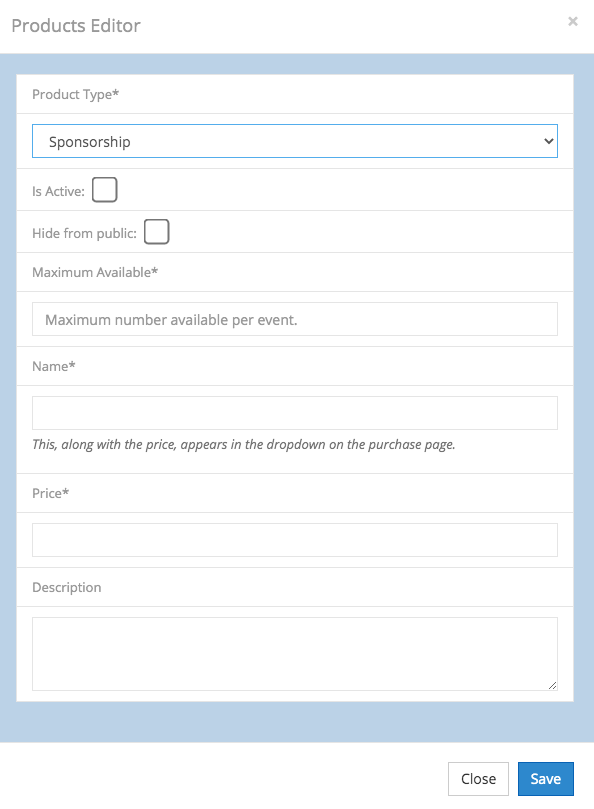Click the 'Is Active:' label text
The image size is (594, 809).
tap(58, 191)
